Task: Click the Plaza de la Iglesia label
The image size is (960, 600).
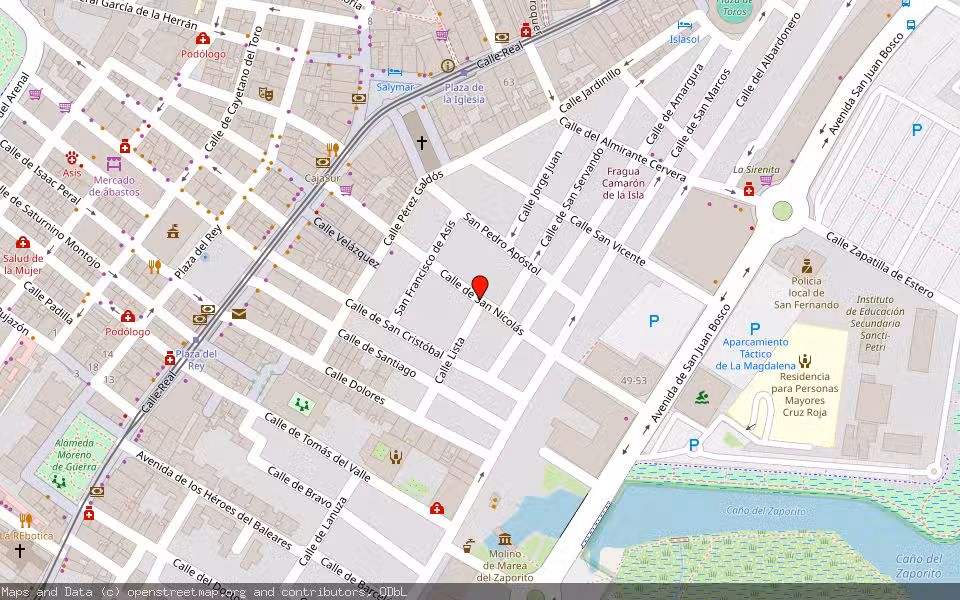Action: click(464, 93)
